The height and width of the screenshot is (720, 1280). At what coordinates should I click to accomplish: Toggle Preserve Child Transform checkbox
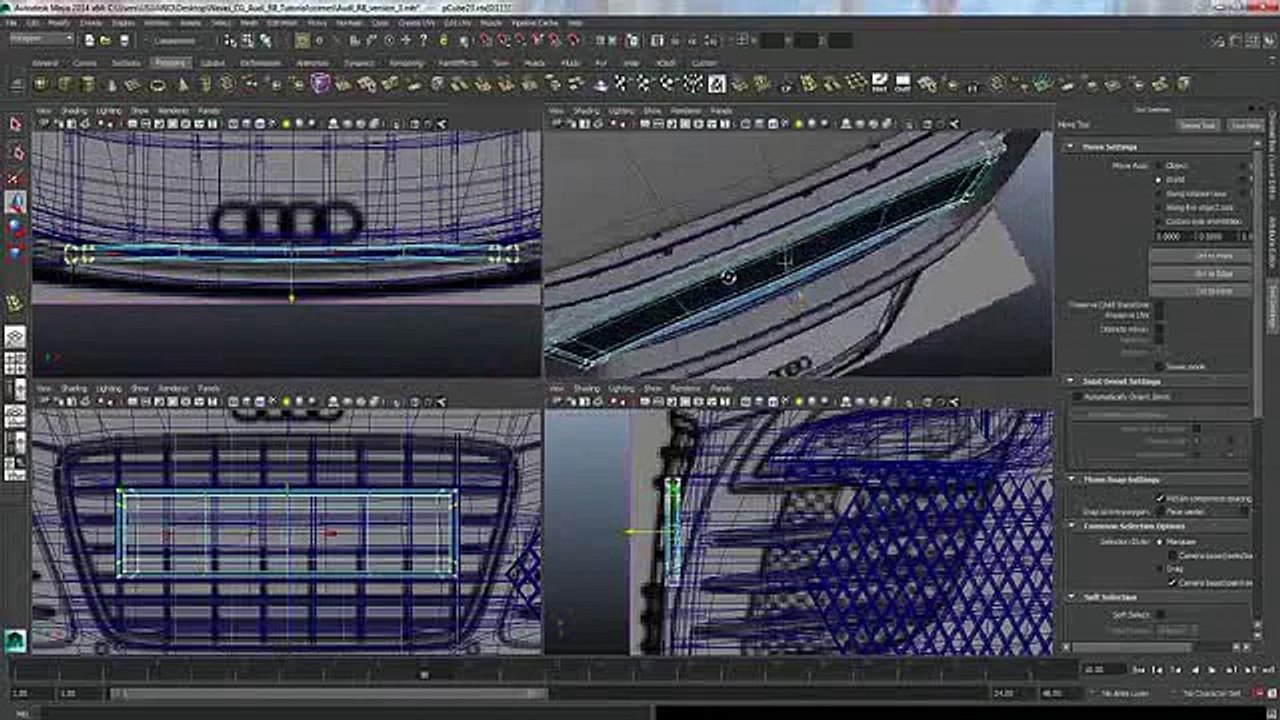[x=1160, y=305]
